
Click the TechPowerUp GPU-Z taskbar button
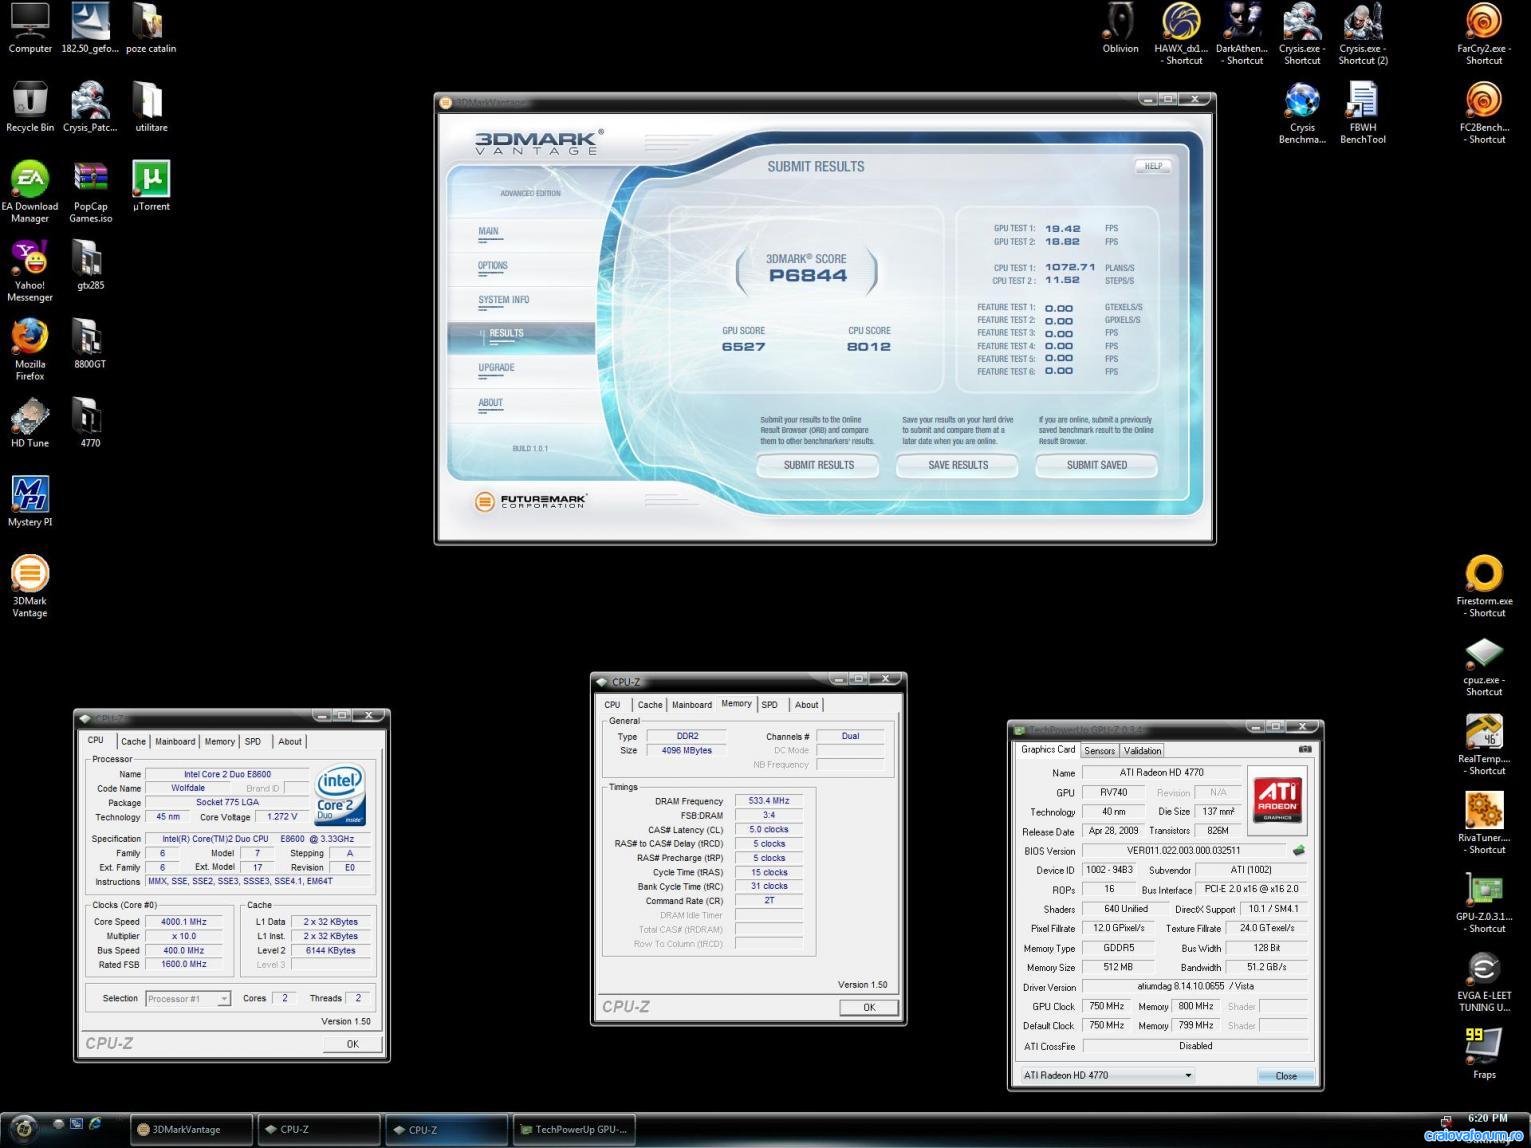coord(574,1129)
